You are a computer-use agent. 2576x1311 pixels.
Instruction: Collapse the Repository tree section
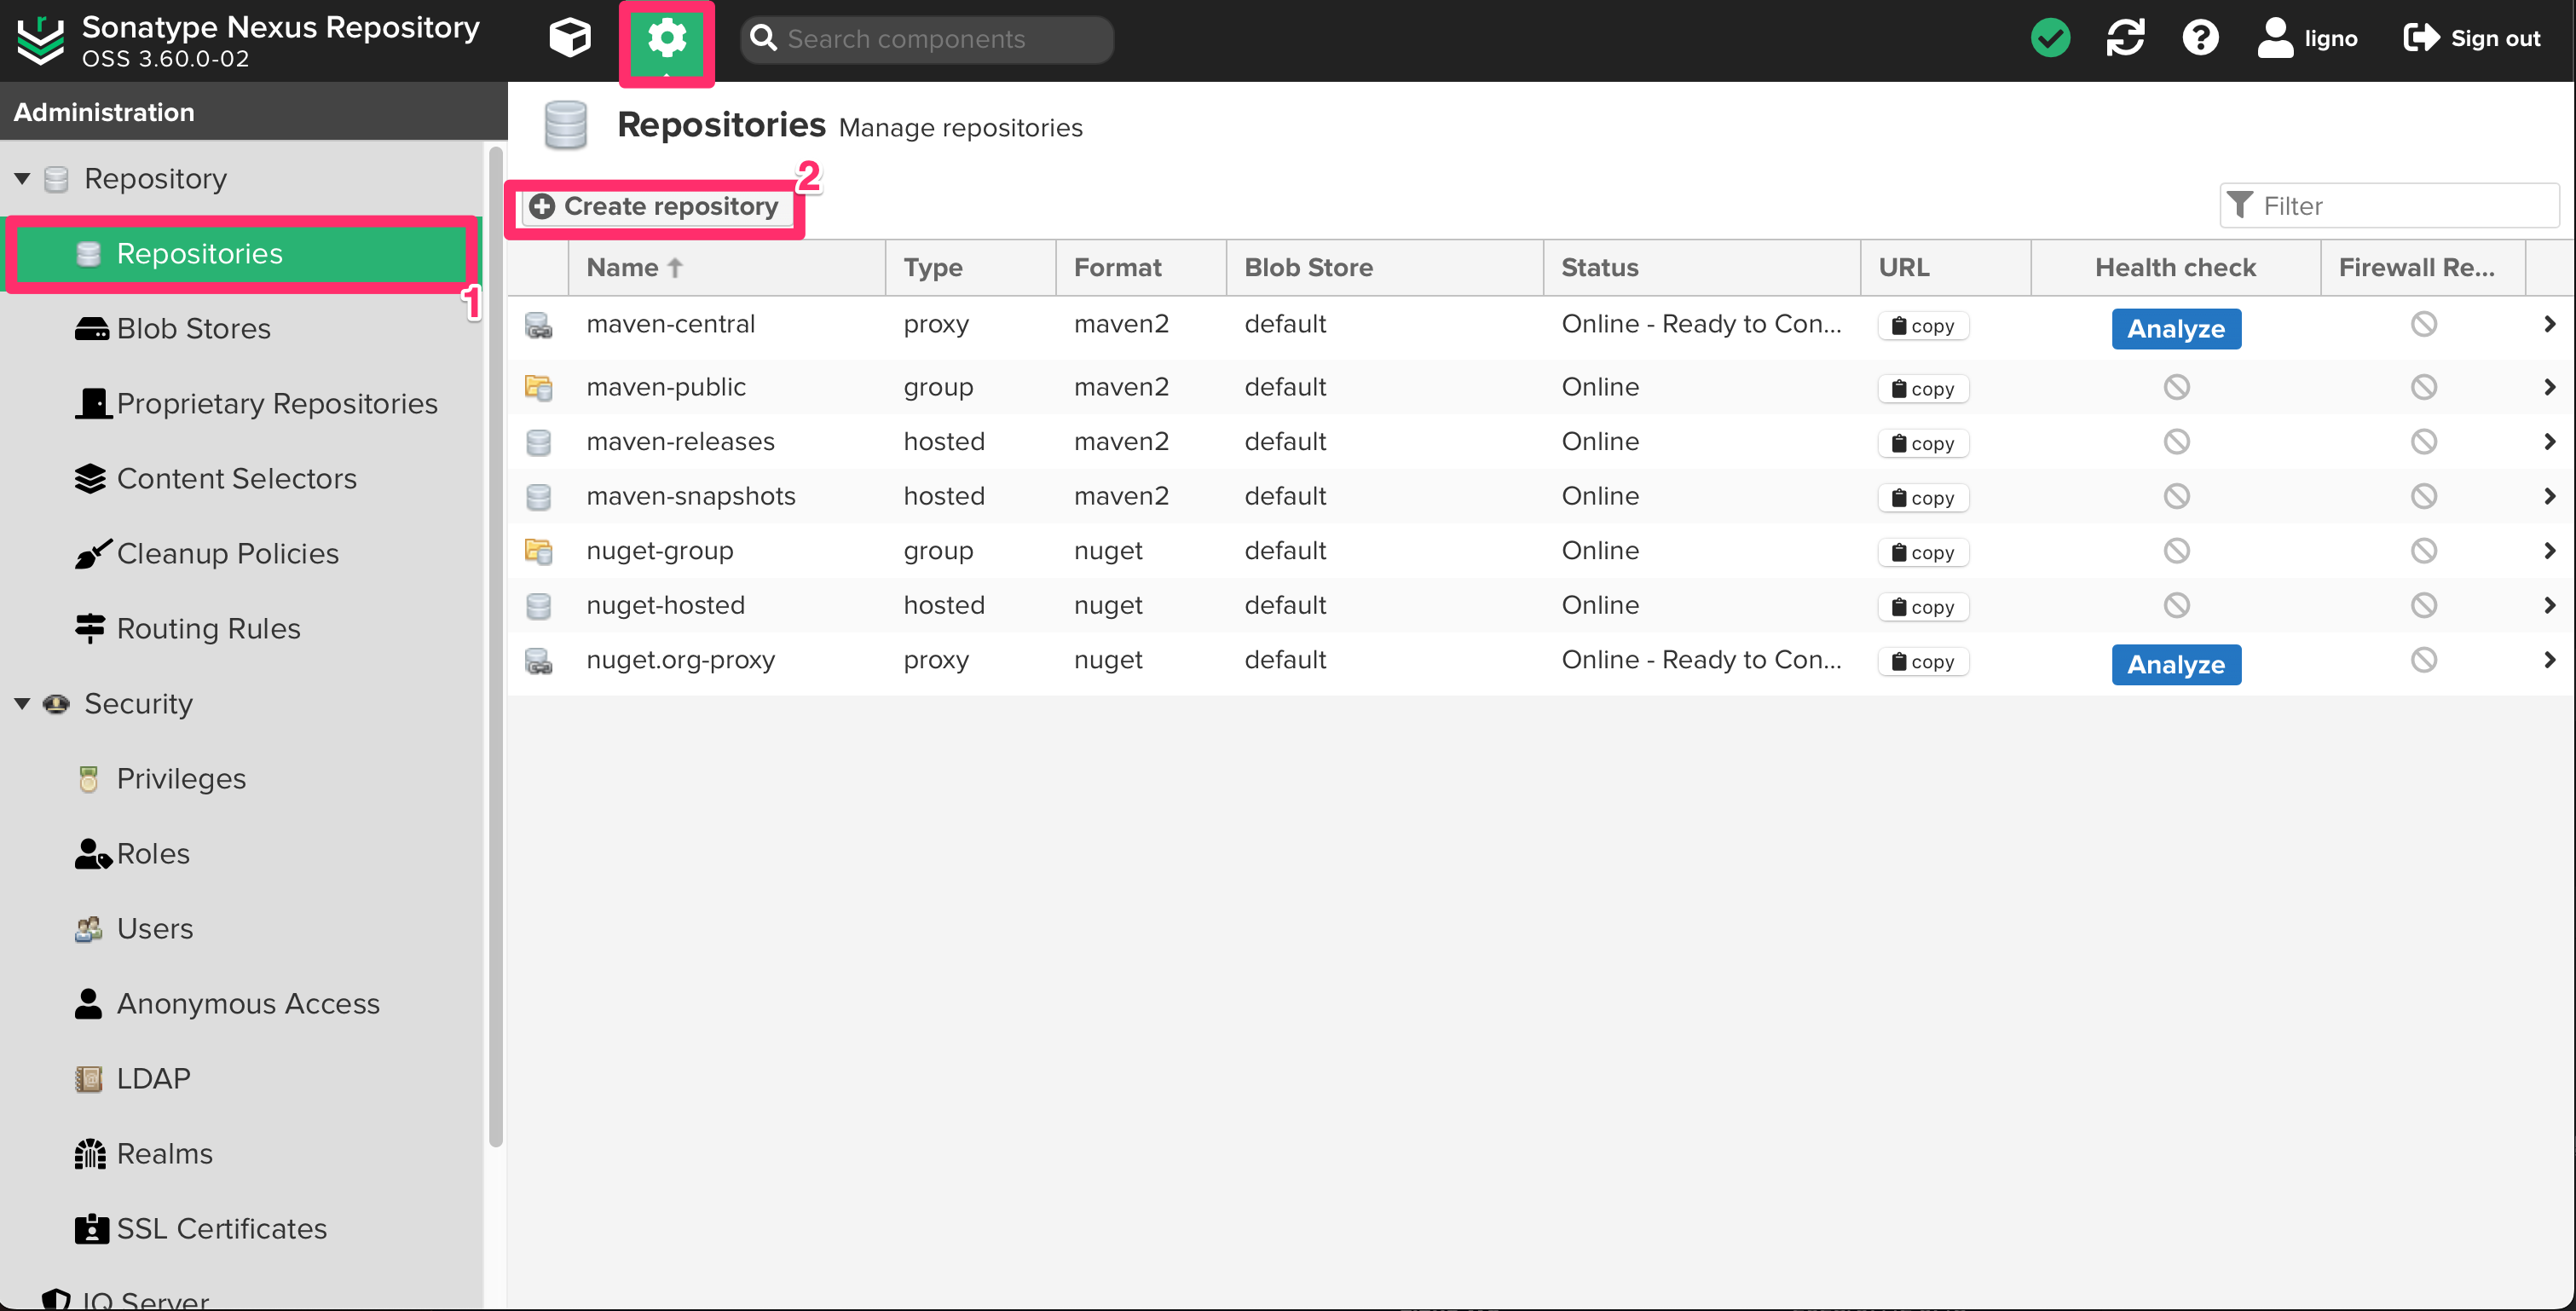22,179
